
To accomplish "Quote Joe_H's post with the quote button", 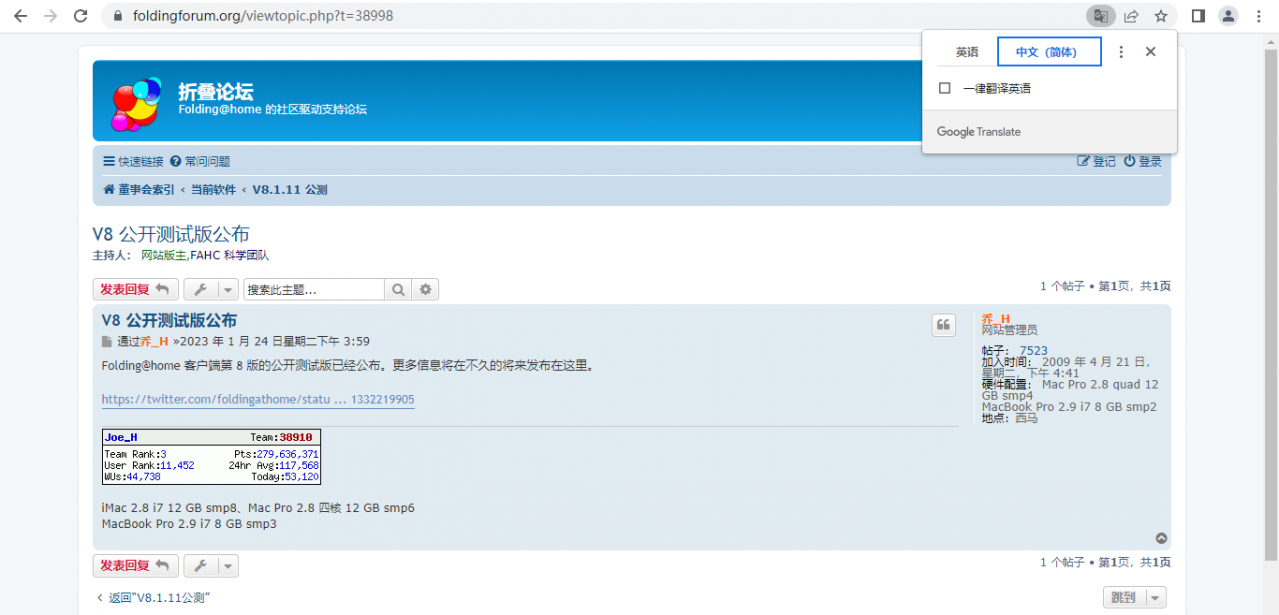I will click(x=943, y=325).
